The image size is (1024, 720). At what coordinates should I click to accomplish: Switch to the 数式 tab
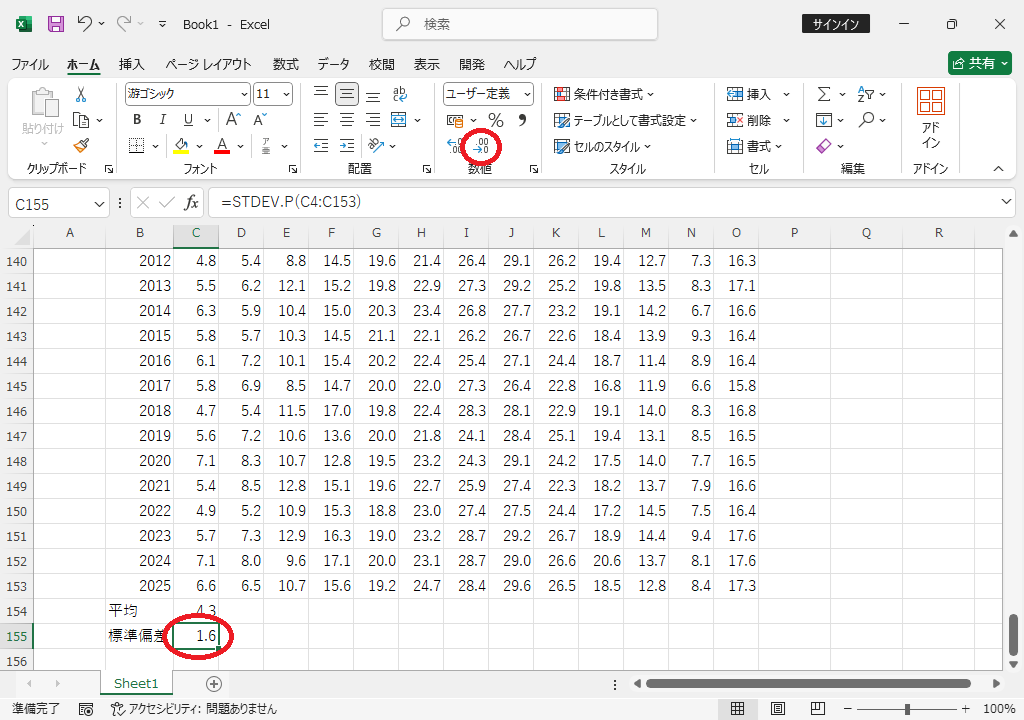285,64
